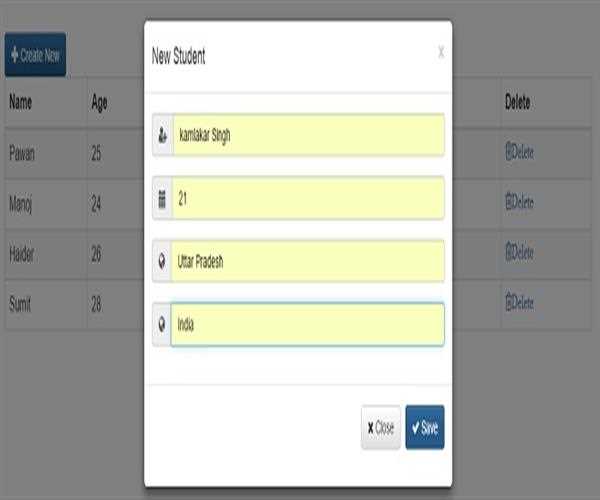Close the New Student dialog with X
This screenshot has width=600, height=500.
tap(441, 53)
